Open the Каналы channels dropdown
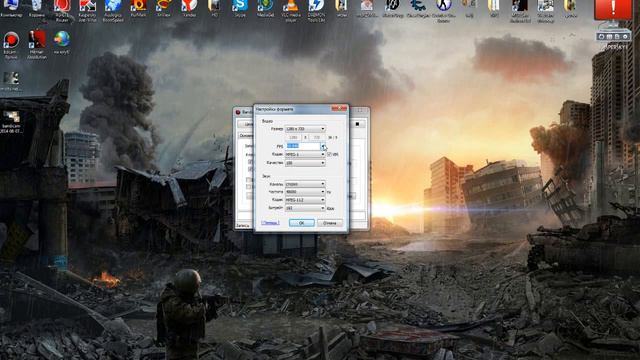 point(305,184)
